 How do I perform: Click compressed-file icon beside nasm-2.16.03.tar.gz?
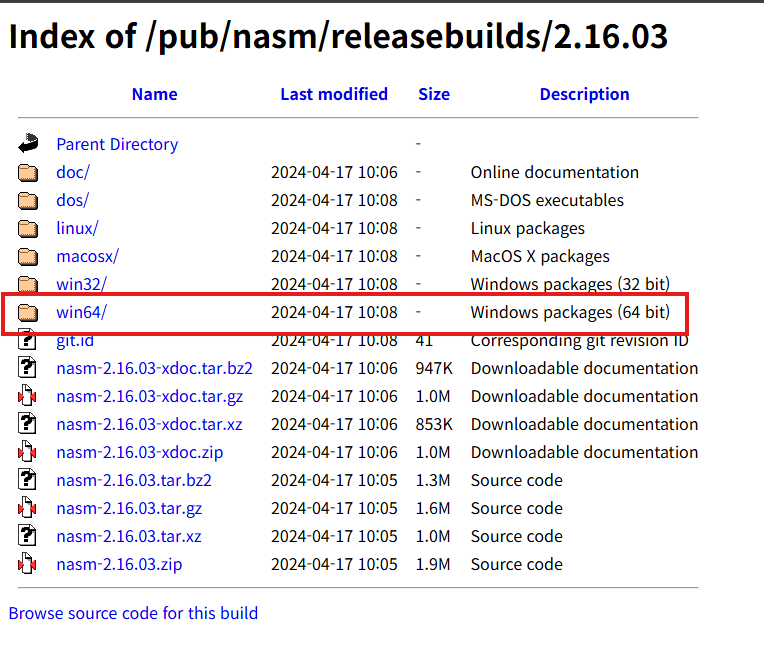tap(27, 508)
